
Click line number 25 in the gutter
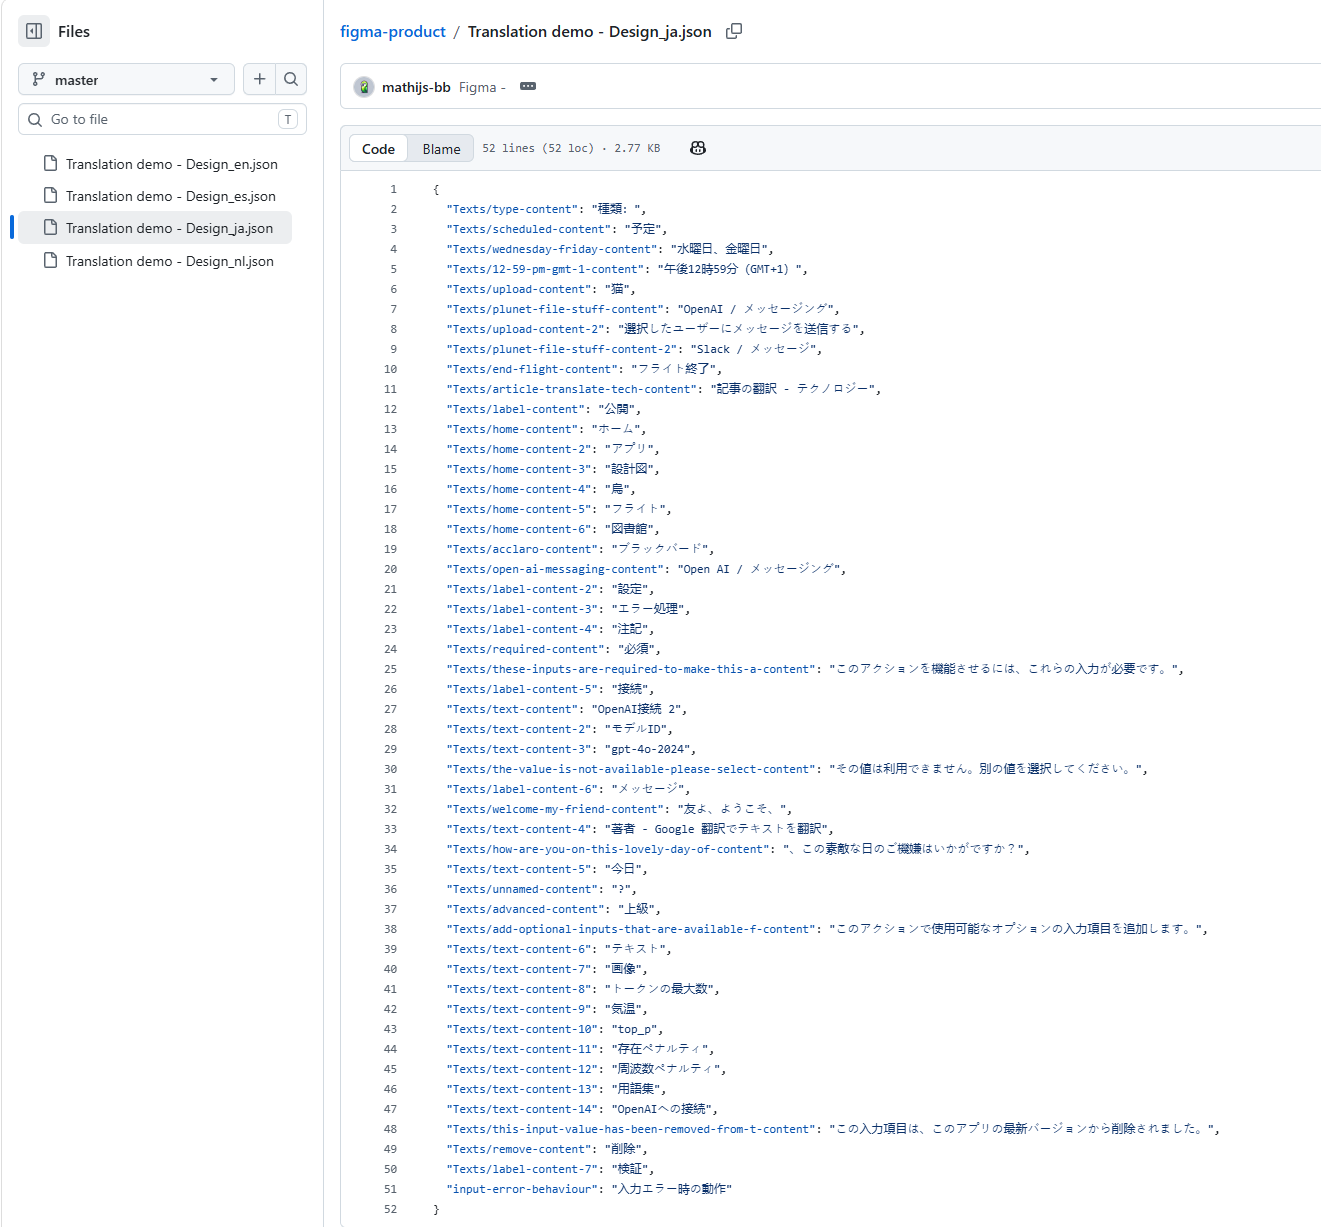tap(390, 669)
